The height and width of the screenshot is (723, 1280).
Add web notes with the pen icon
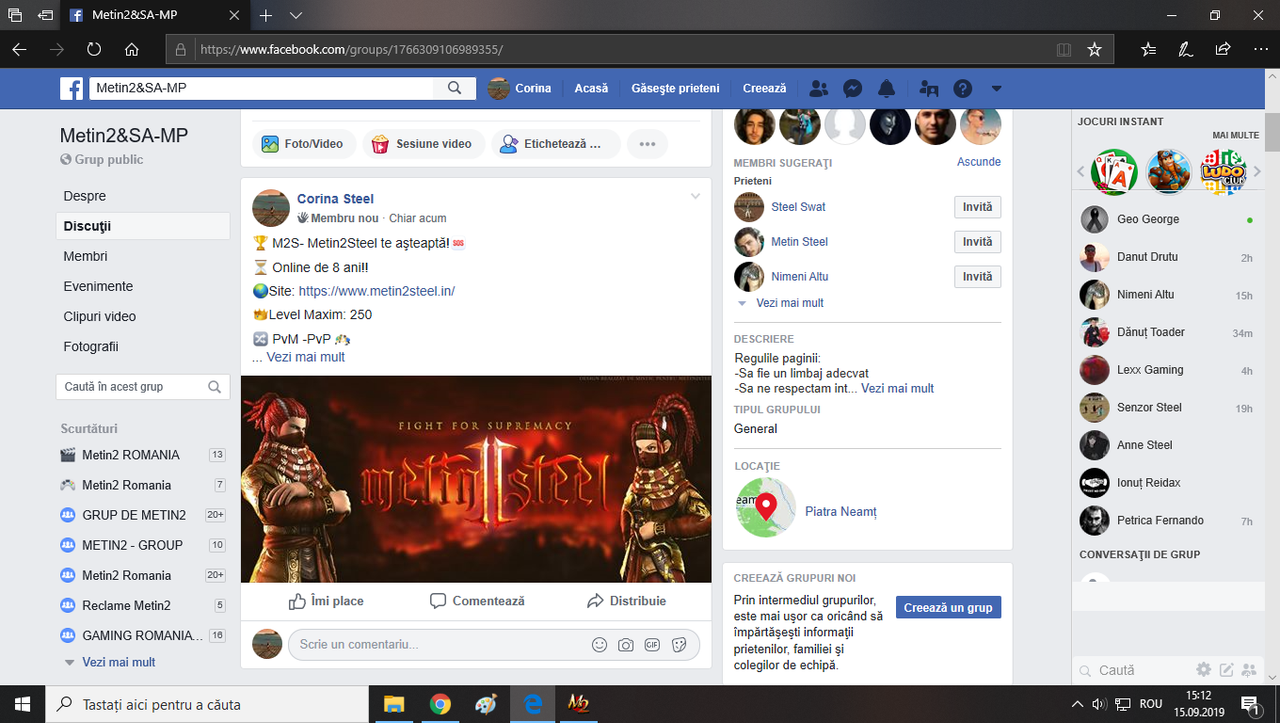[1185, 49]
